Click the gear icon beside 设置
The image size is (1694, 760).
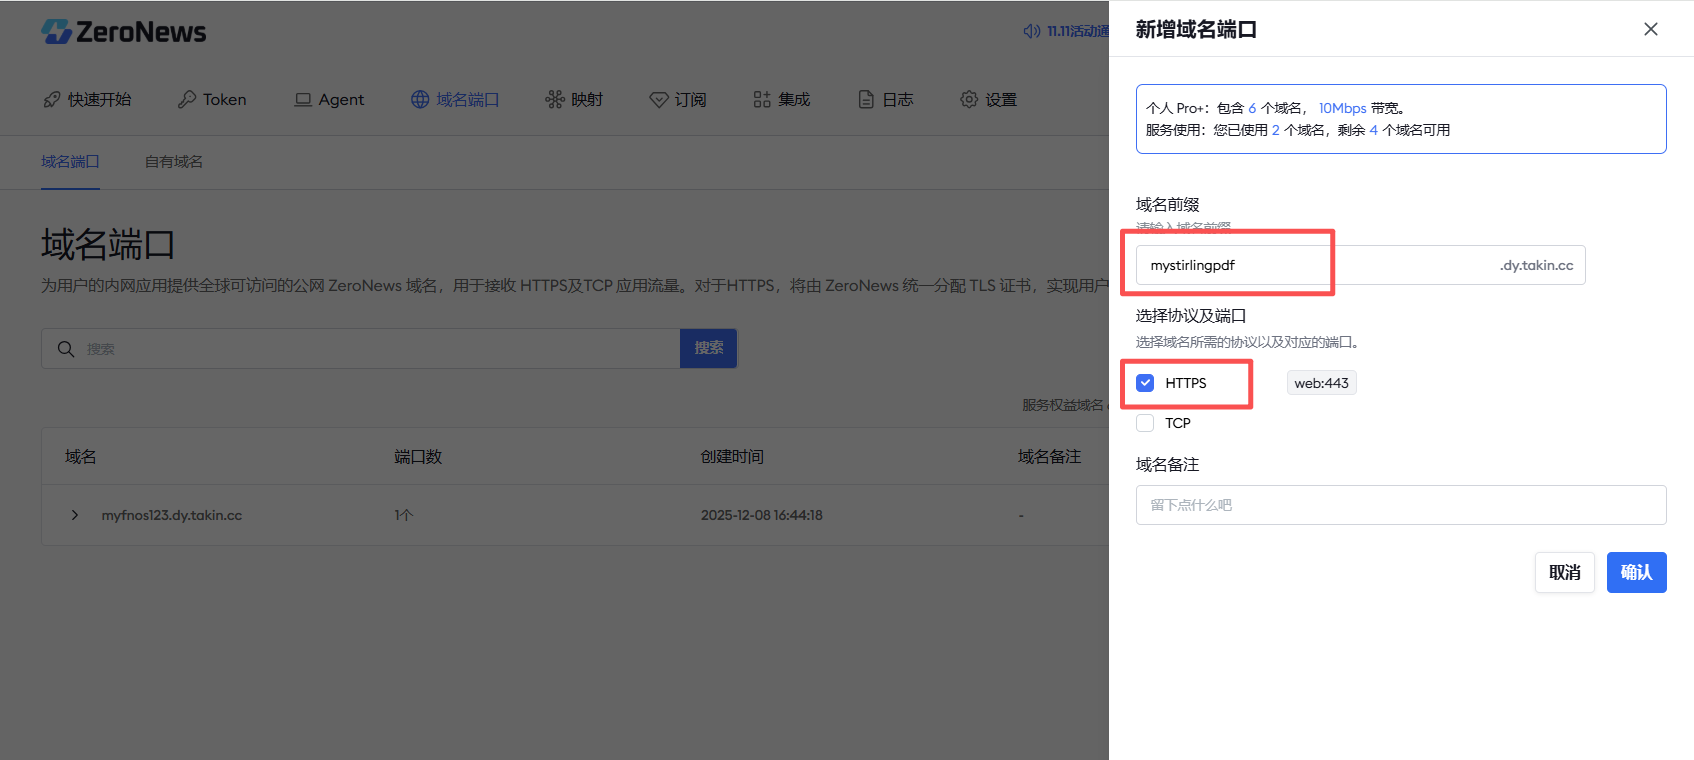[x=969, y=100]
